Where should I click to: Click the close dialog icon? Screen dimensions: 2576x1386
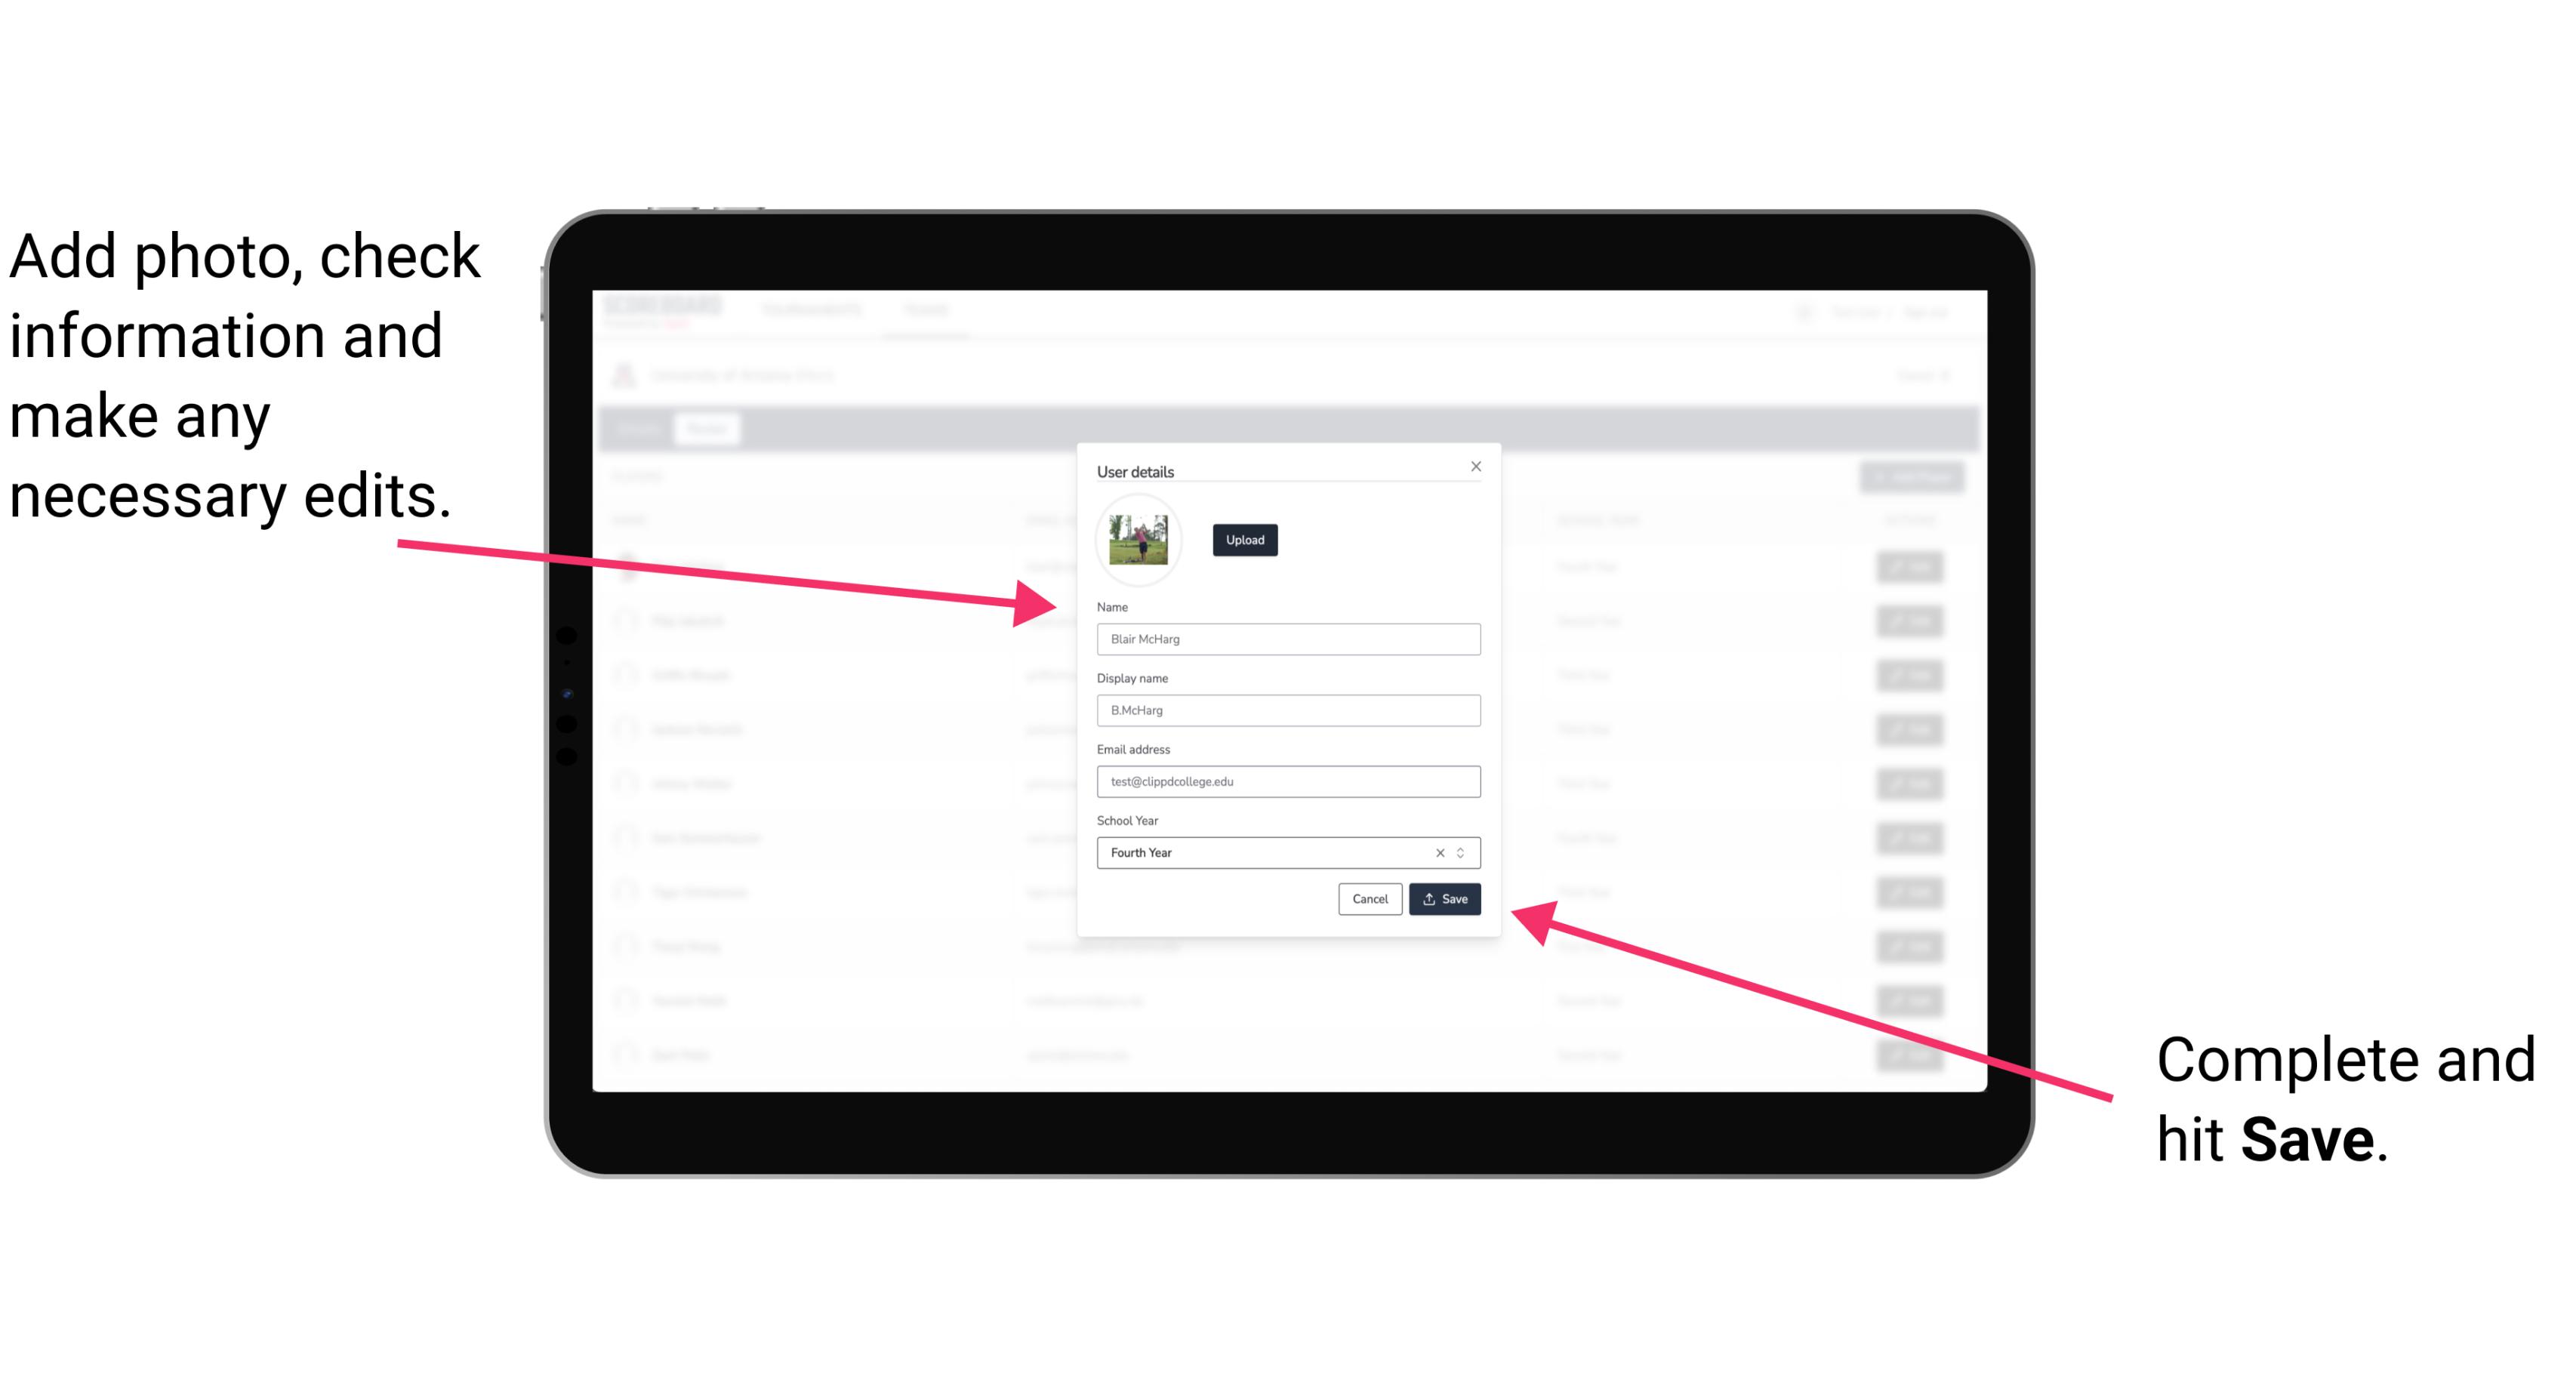1475,466
